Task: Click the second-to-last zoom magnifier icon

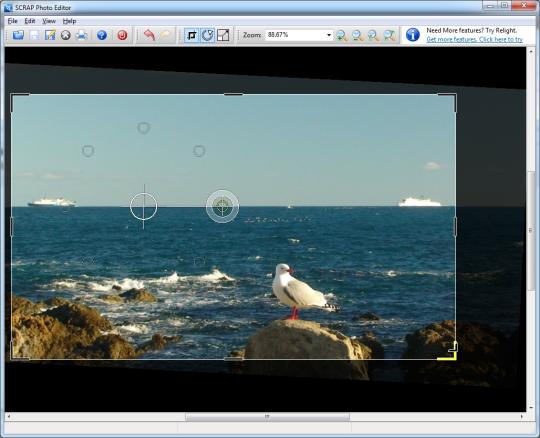Action: 373,35
